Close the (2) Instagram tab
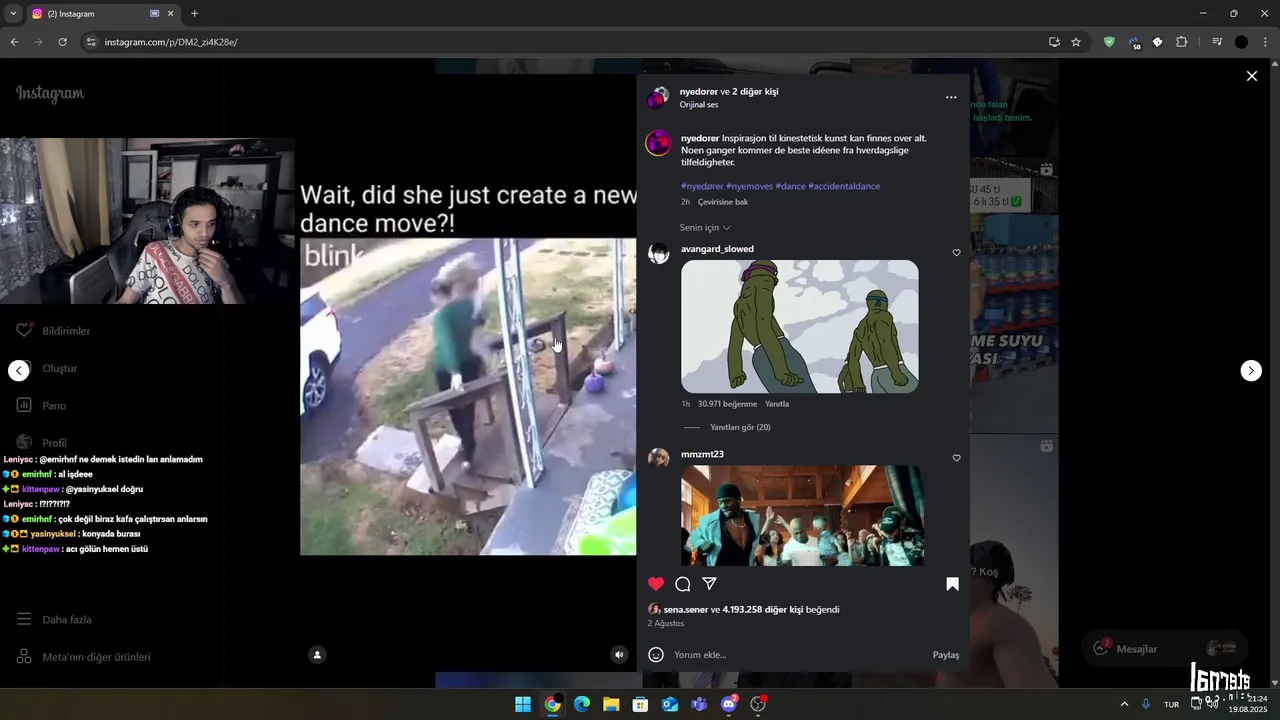This screenshot has height=720, width=1280. pos(171,14)
